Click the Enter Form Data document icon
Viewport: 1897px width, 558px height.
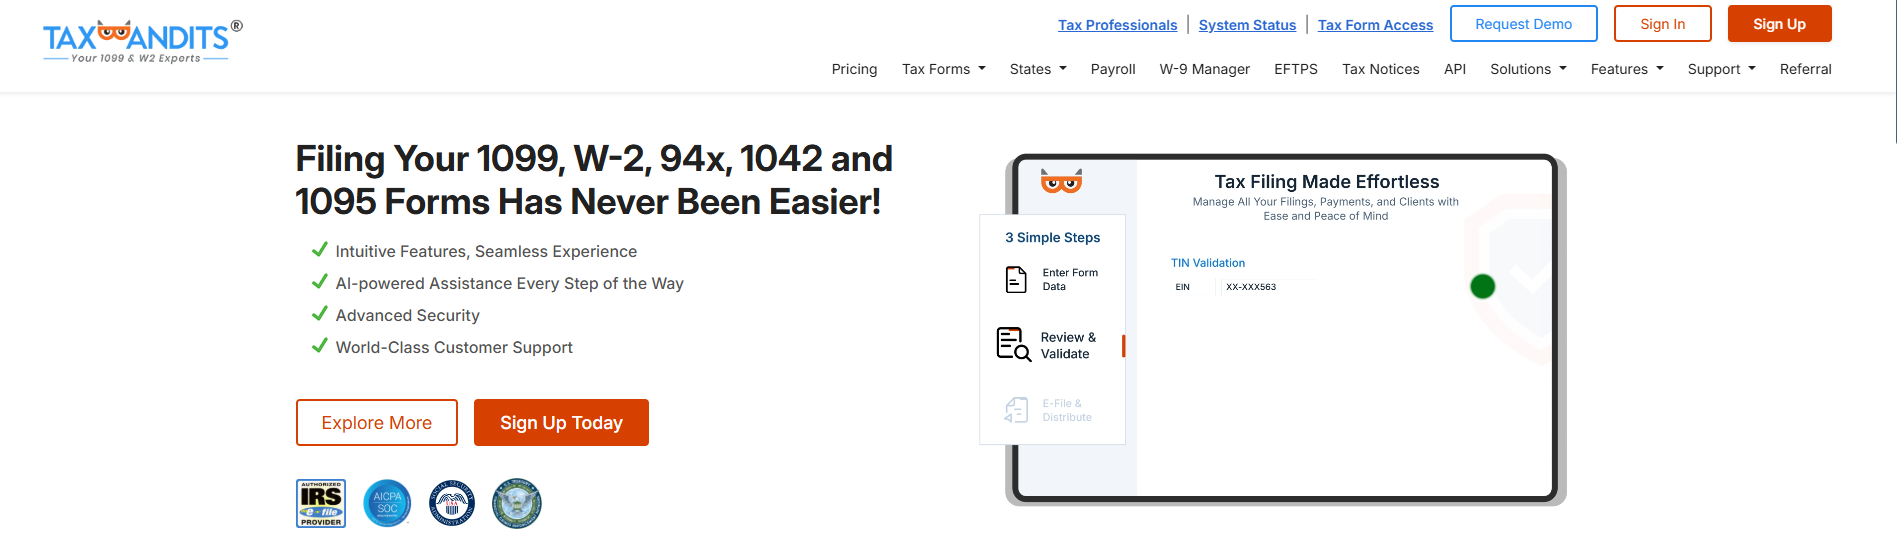point(1016,279)
